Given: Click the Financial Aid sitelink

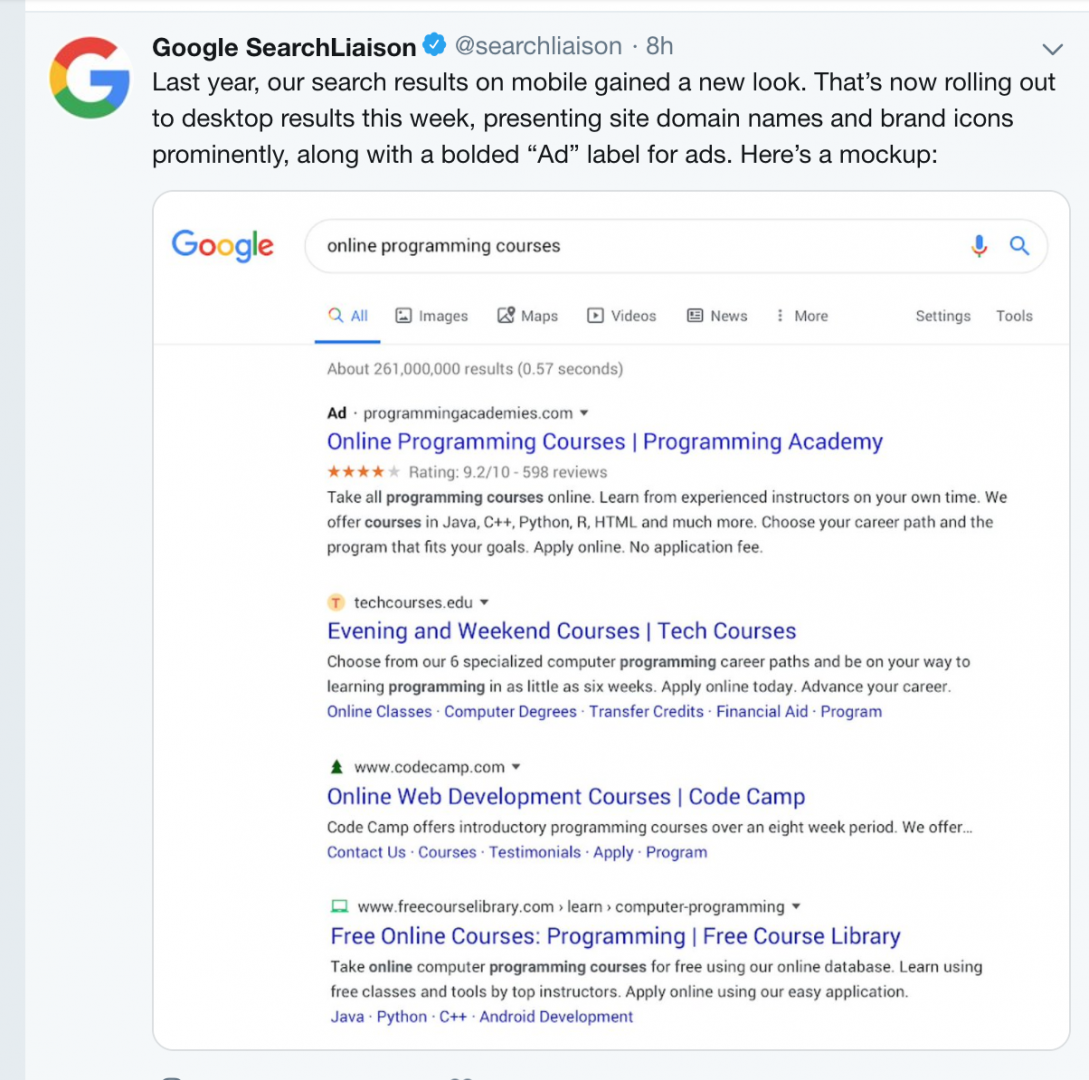Looking at the screenshot, I should coord(762,712).
